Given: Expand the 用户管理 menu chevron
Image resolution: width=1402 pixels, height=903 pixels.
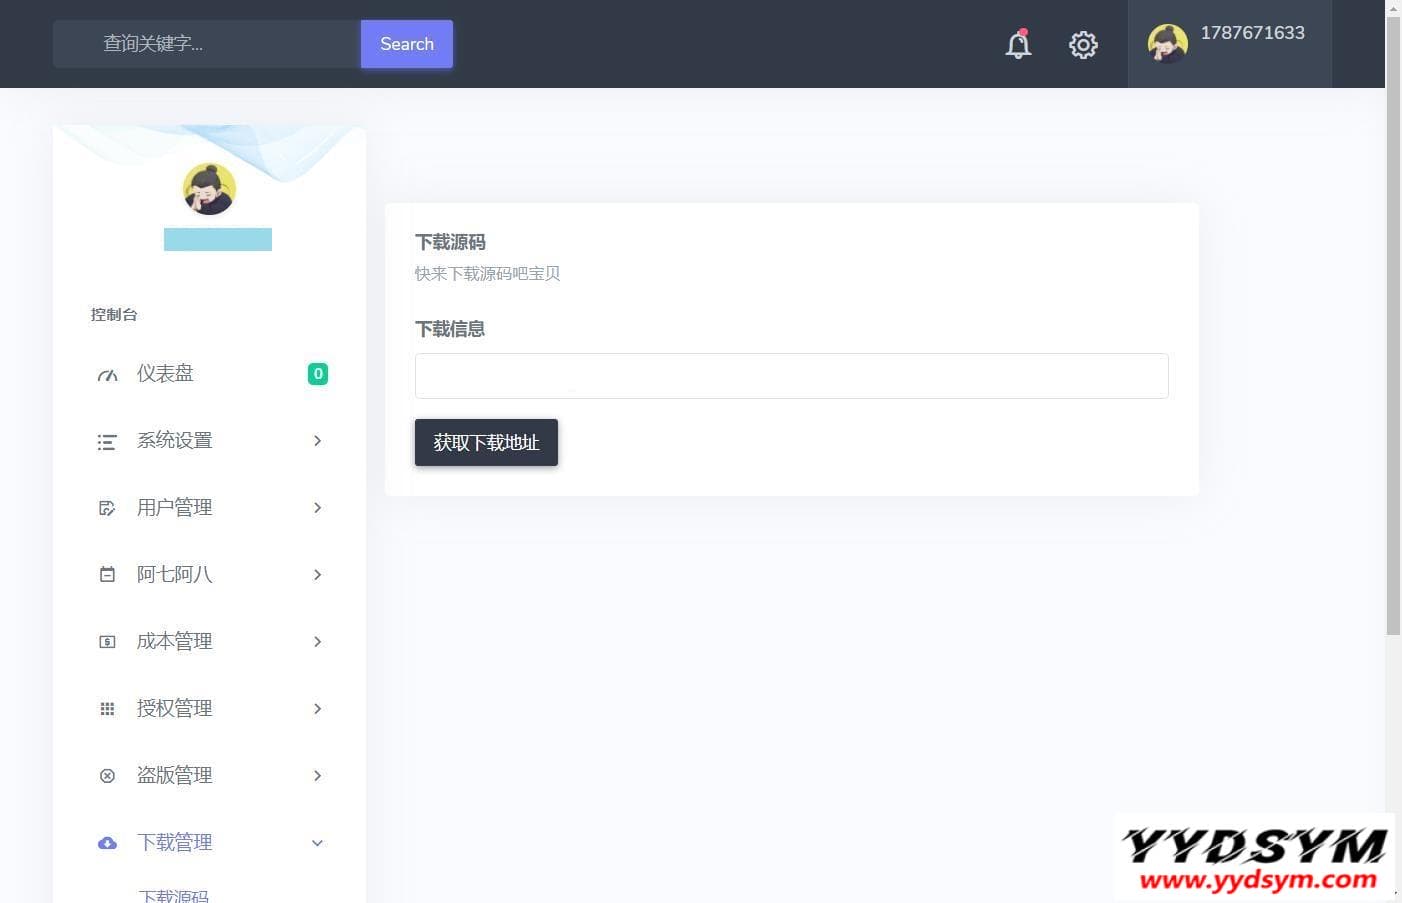Looking at the screenshot, I should (317, 508).
